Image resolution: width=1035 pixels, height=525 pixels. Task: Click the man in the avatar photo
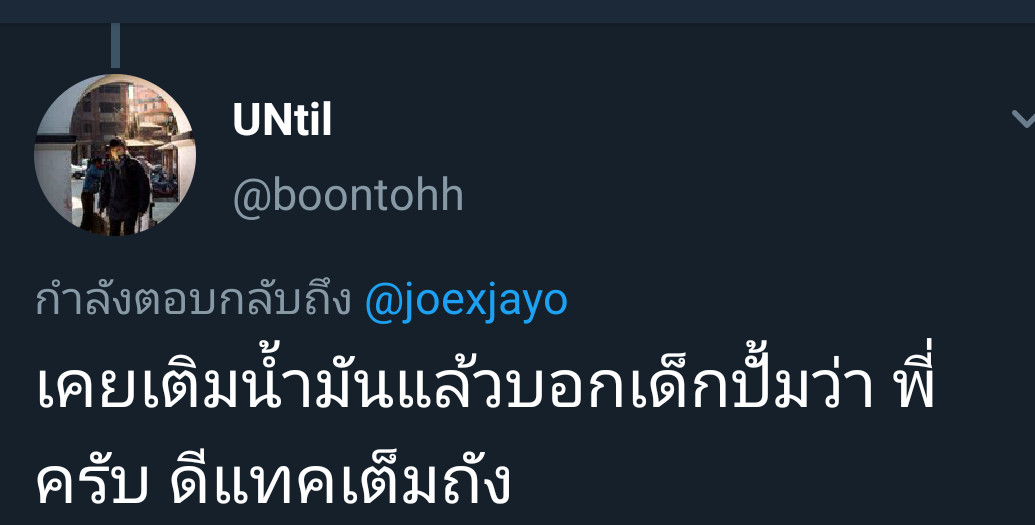(x=124, y=188)
